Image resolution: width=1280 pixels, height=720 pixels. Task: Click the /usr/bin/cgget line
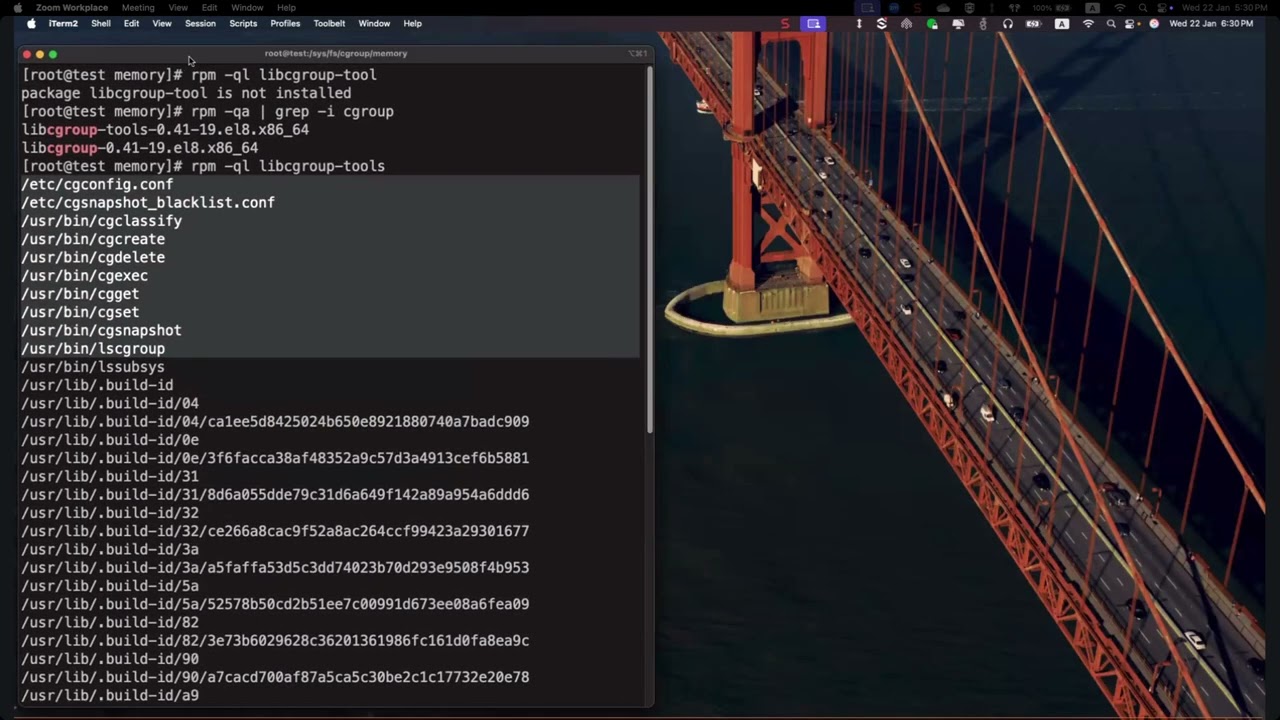tap(80, 294)
